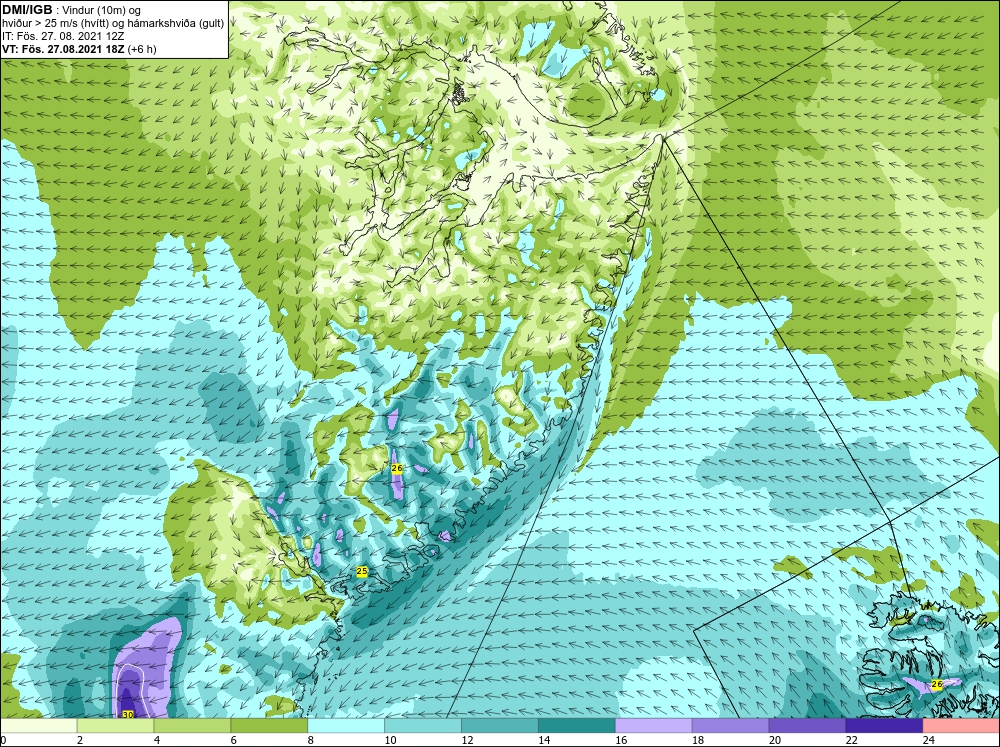Click the "20" scale label
The width and height of the screenshot is (1000, 747).
775,740
